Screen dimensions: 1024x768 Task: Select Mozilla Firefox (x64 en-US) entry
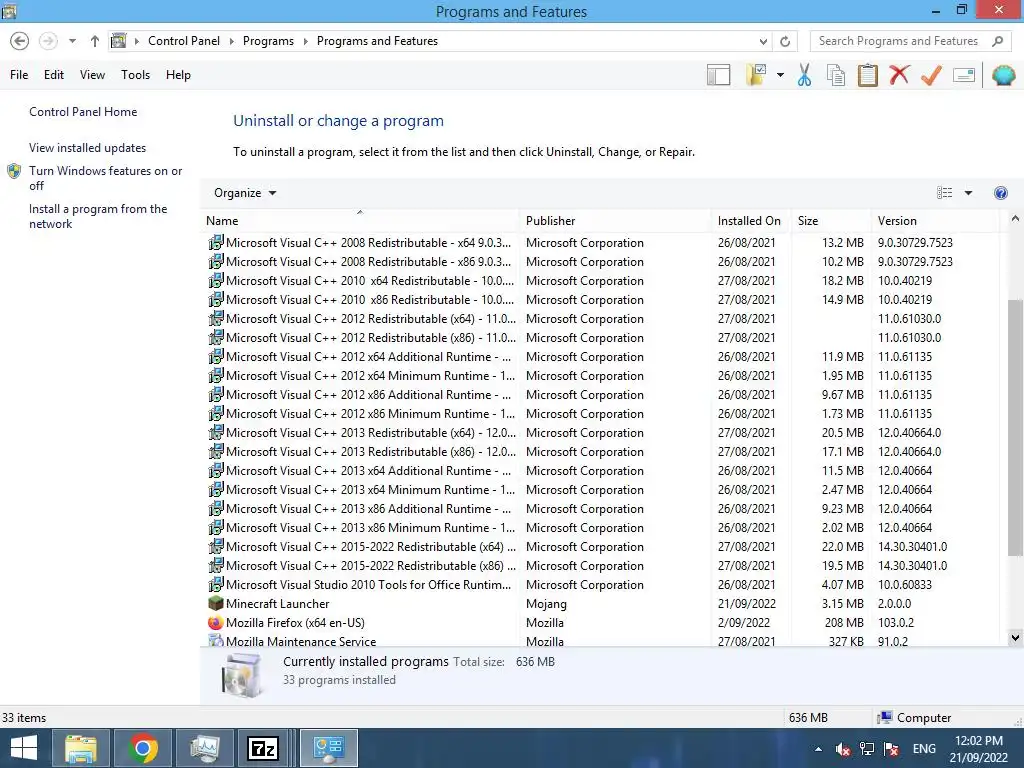(603, 622)
